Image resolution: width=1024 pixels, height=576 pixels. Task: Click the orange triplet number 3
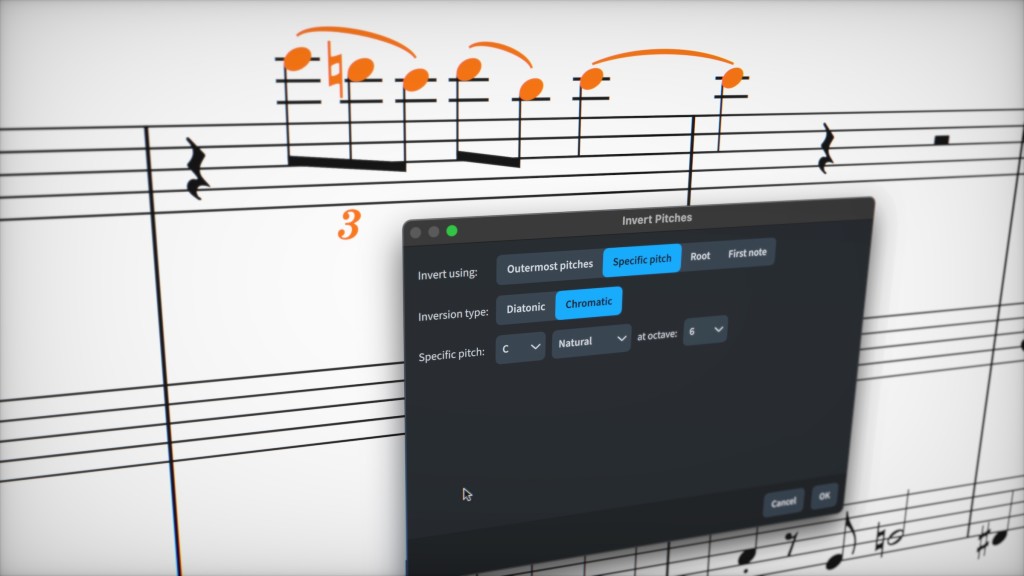pyautogui.click(x=348, y=226)
